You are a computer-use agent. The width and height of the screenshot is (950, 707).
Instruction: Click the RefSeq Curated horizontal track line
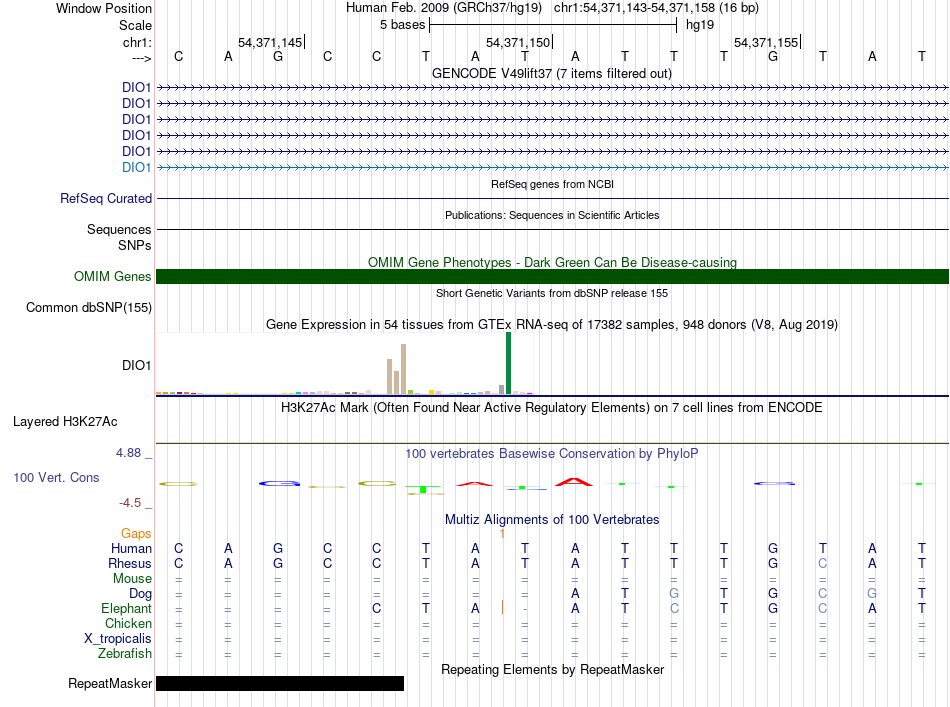click(x=552, y=198)
